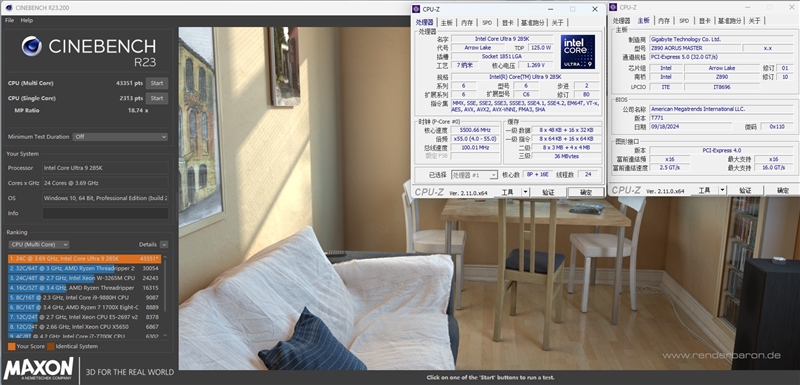Click the Z890 AORUS MASTER model field
Screen dimensions: 800x385
tap(694, 48)
